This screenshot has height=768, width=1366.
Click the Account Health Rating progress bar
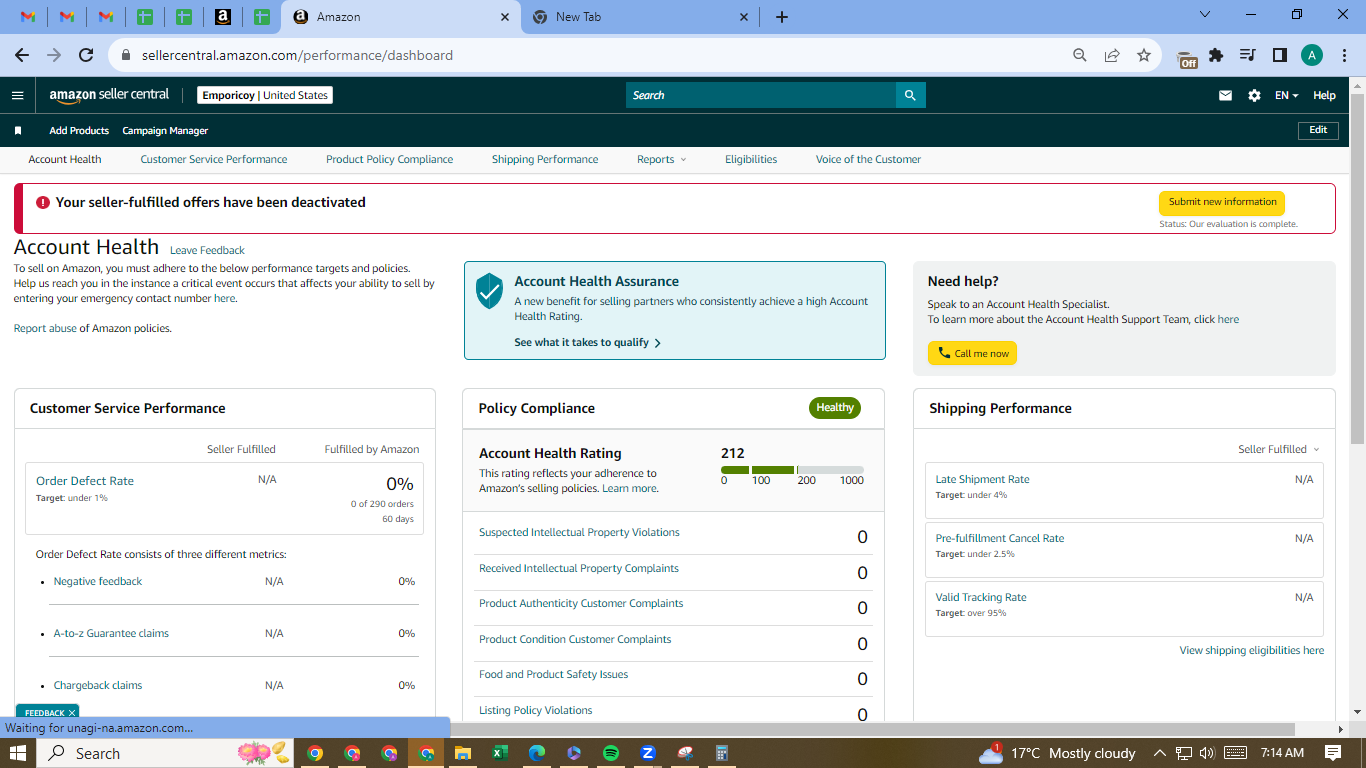tap(792, 470)
